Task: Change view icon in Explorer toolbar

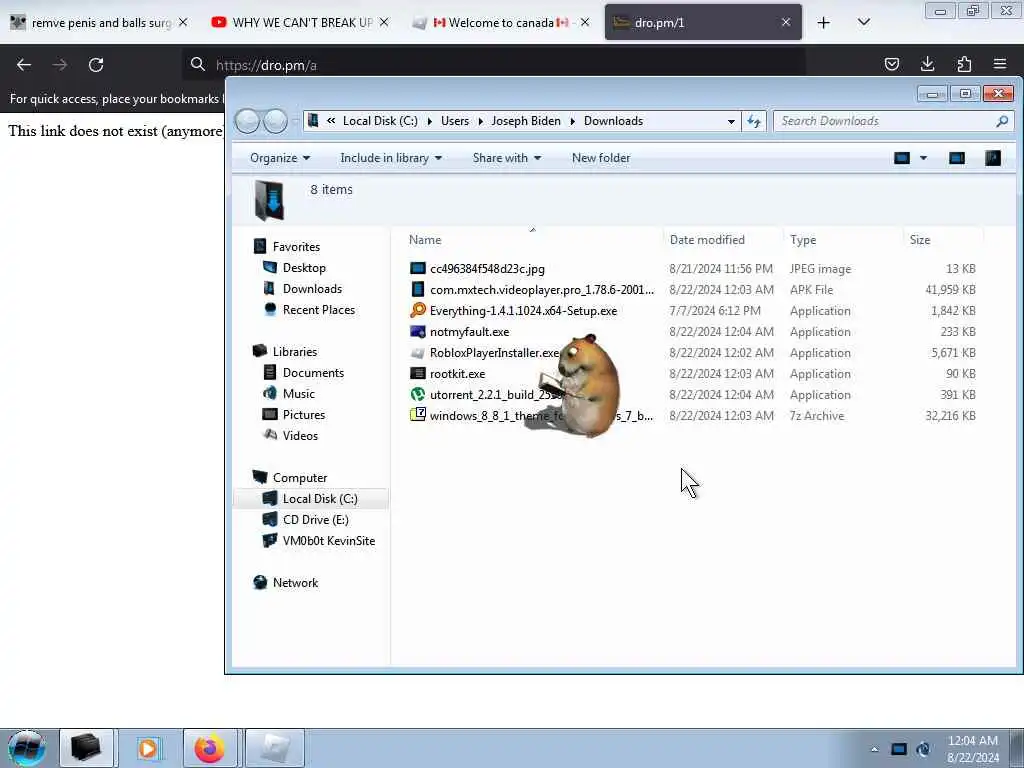Action: pos(902,158)
